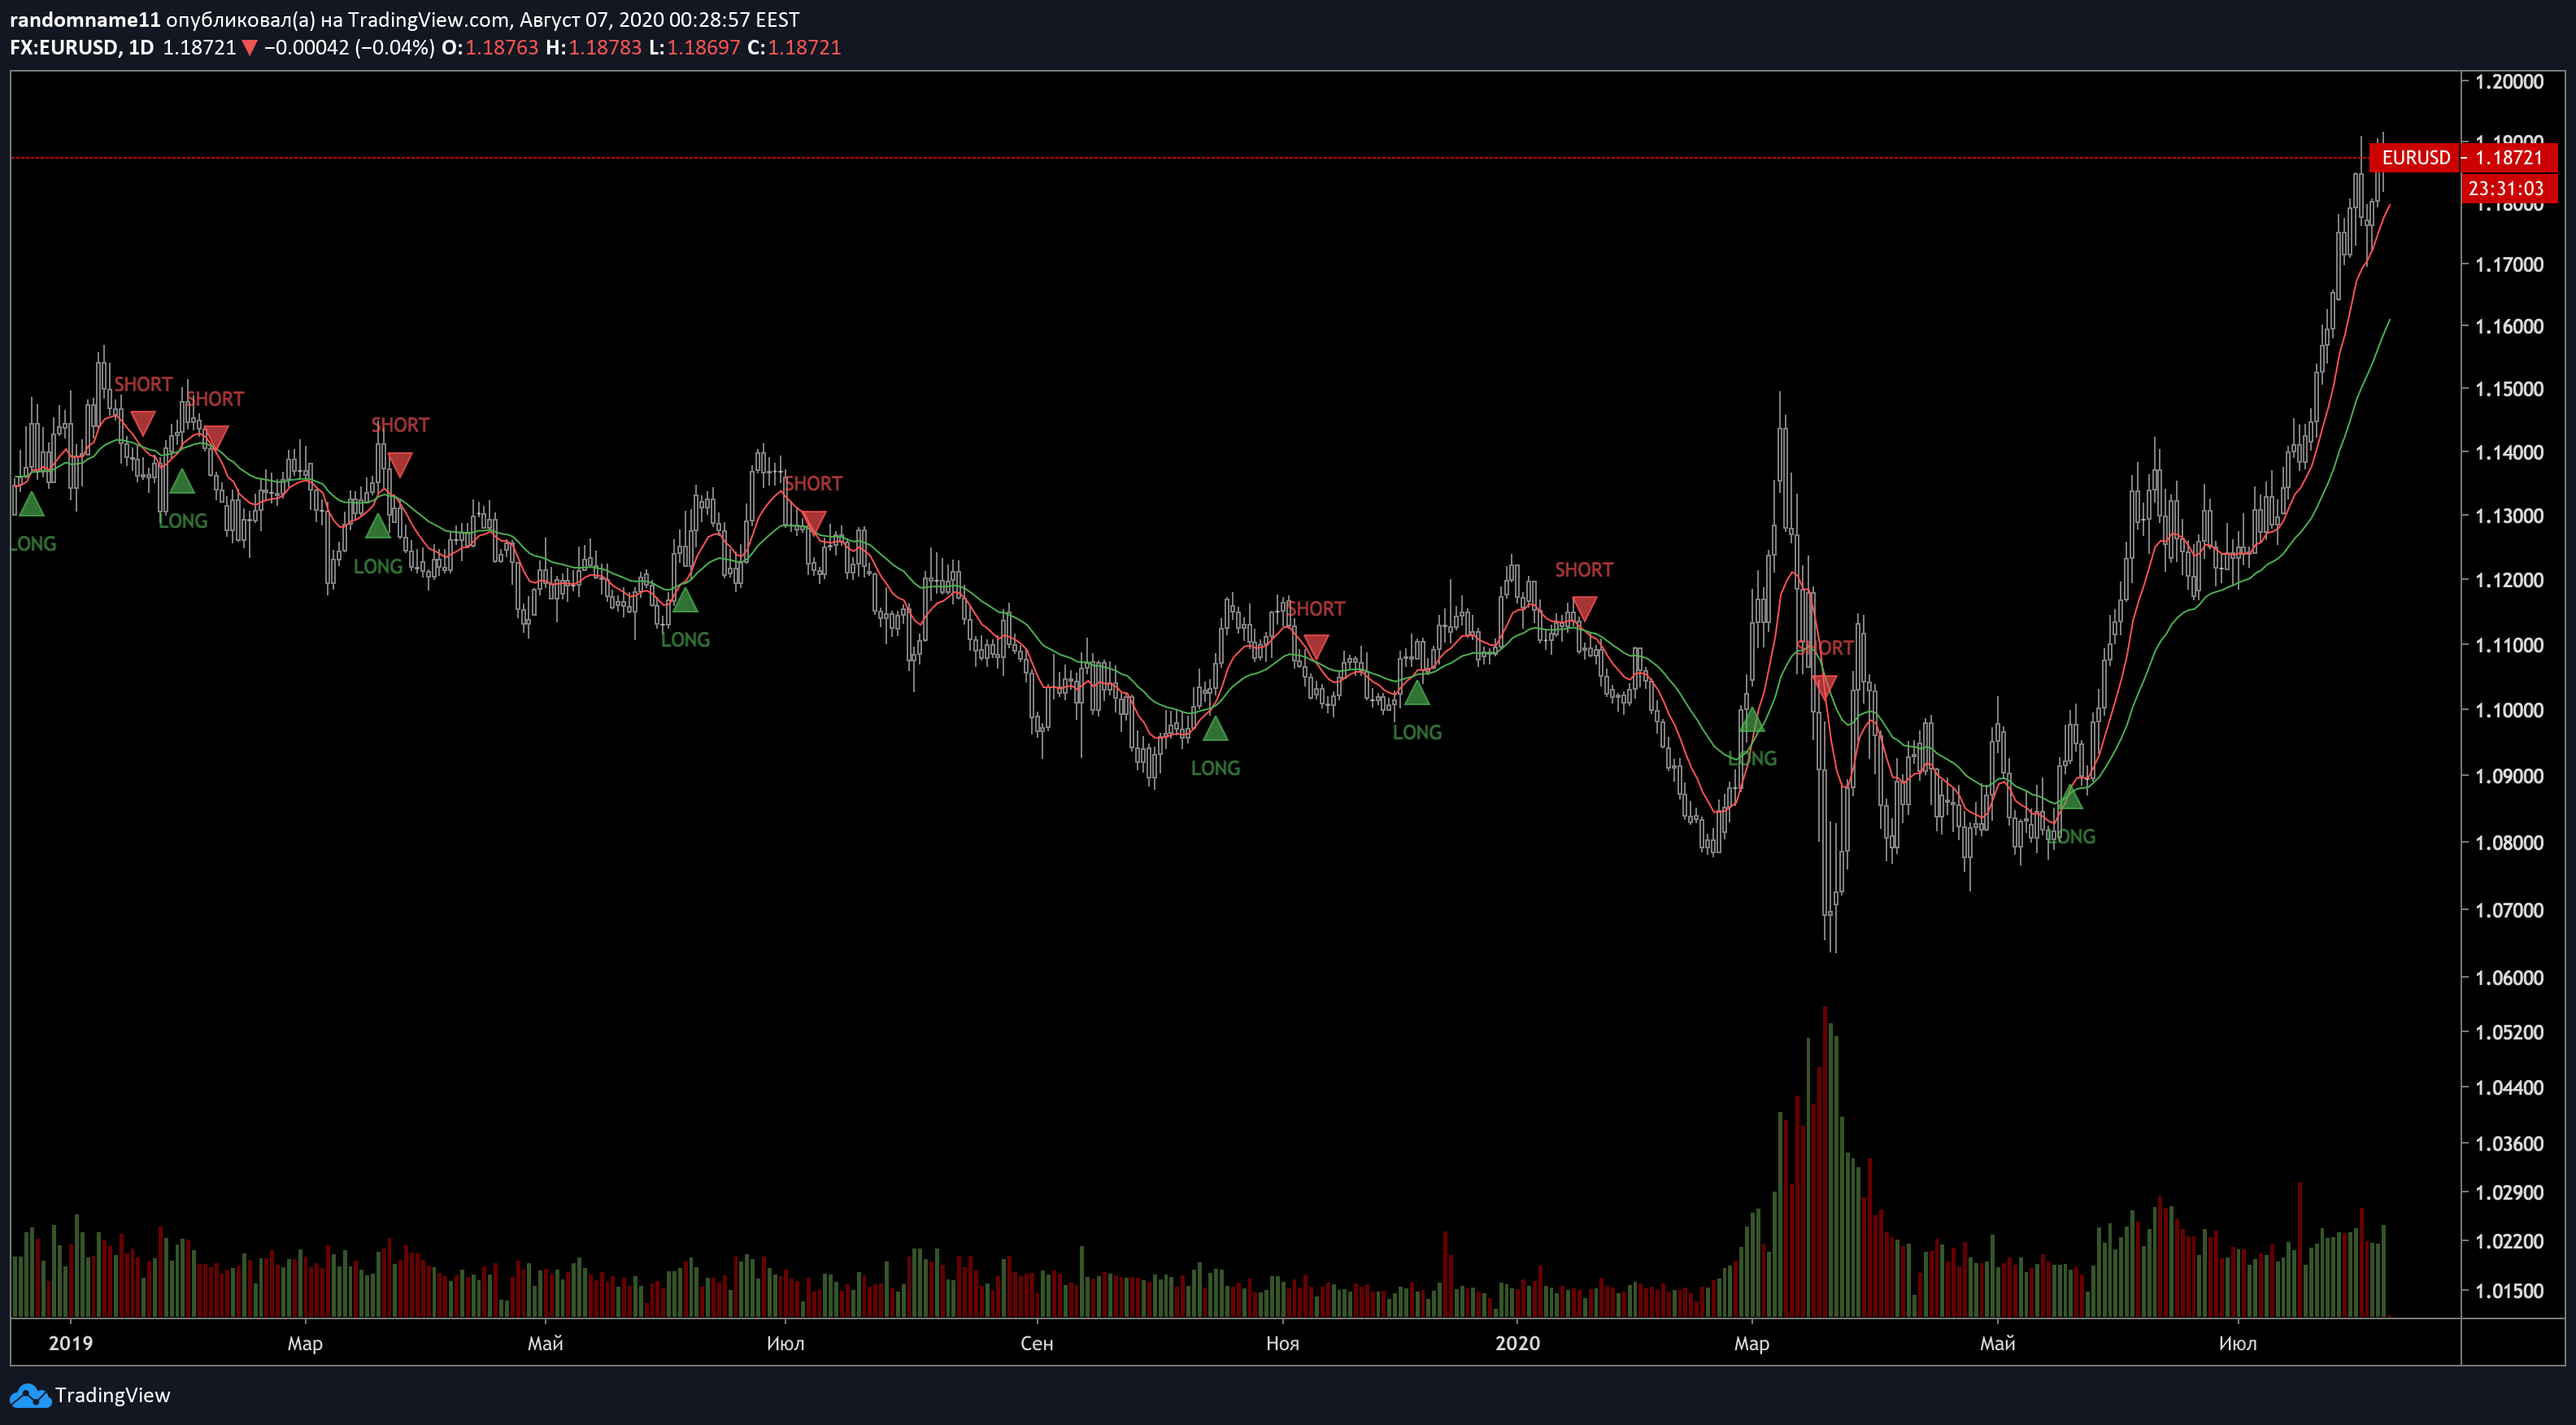Click the 1.20000 price axis label
This screenshot has width=2576, height=1425.
(x=2509, y=81)
